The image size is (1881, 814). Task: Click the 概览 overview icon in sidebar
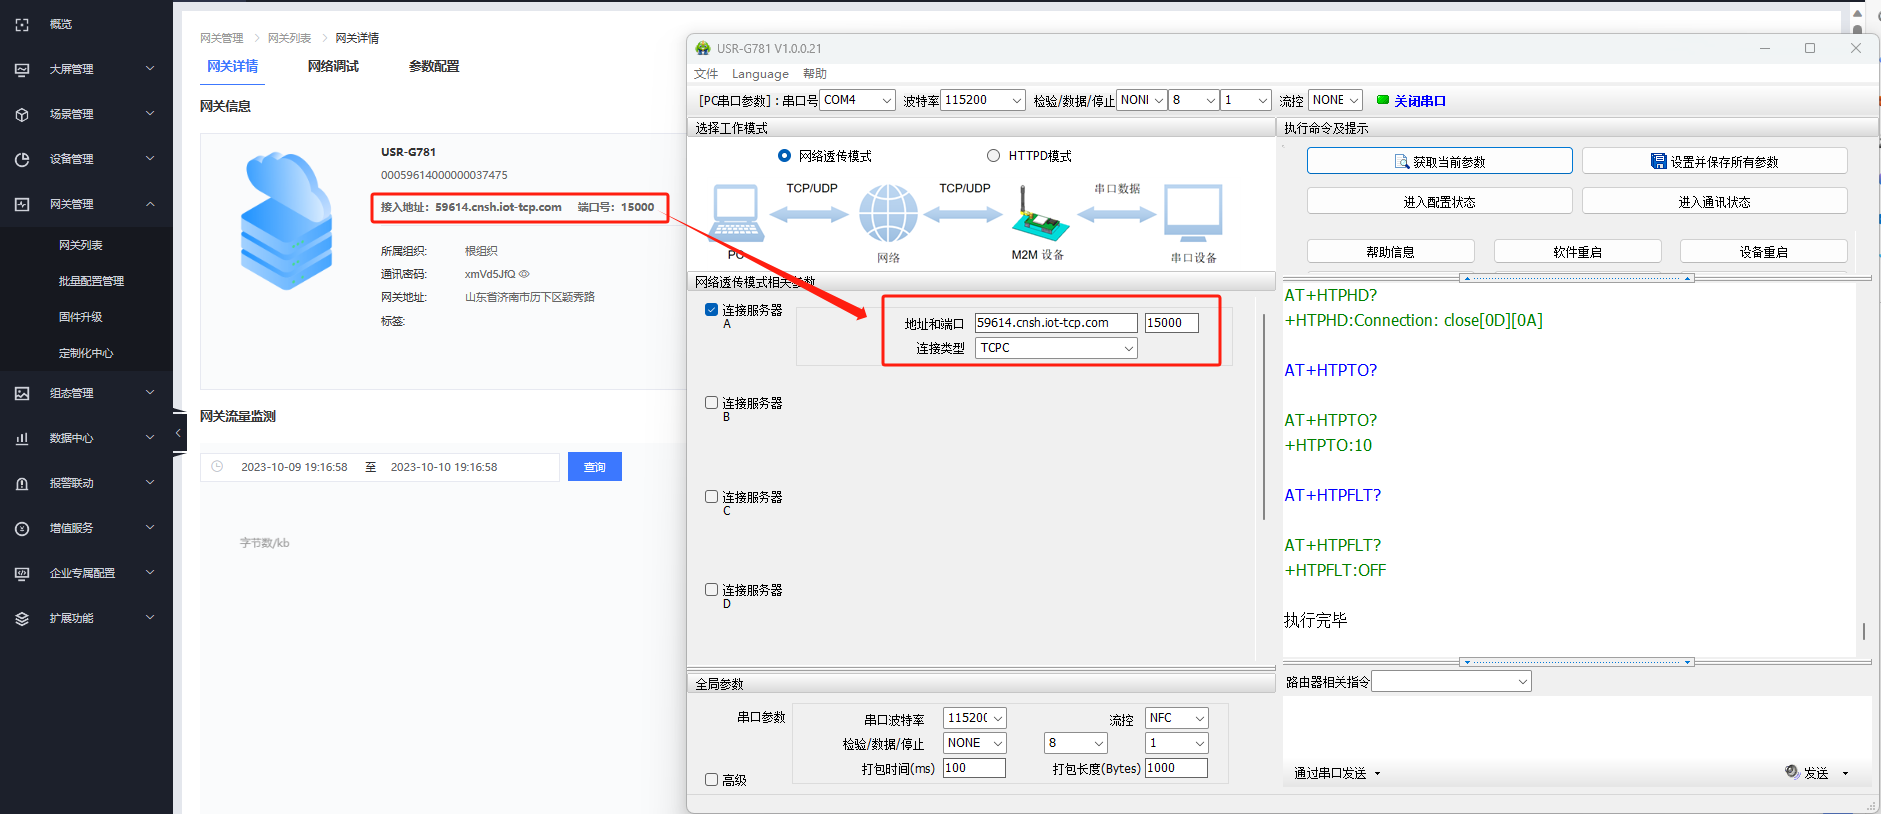(x=22, y=24)
